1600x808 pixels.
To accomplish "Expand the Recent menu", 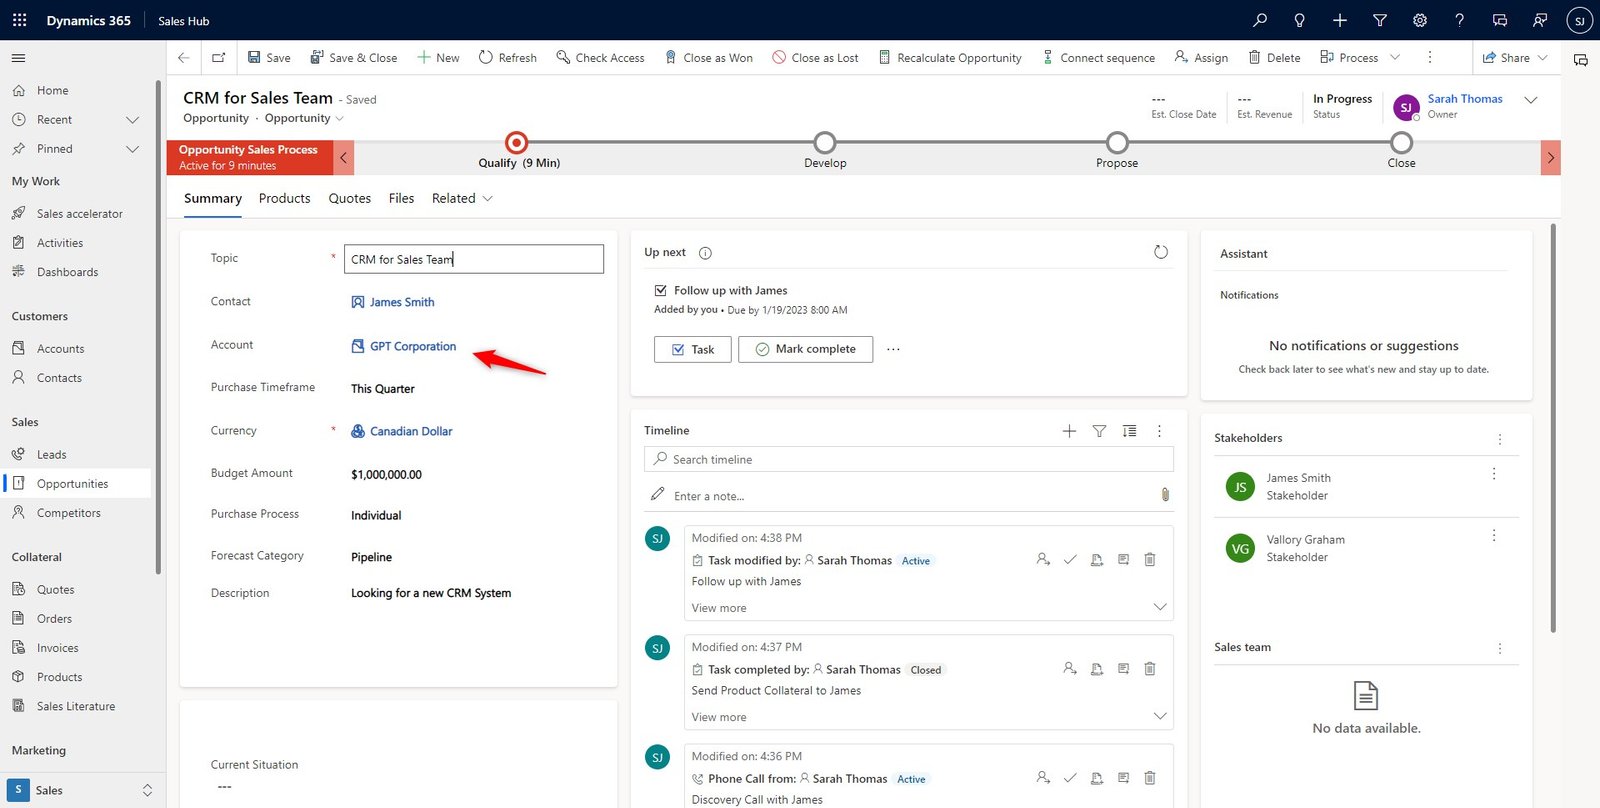I will pyautogui.click(x=132, y=120).
